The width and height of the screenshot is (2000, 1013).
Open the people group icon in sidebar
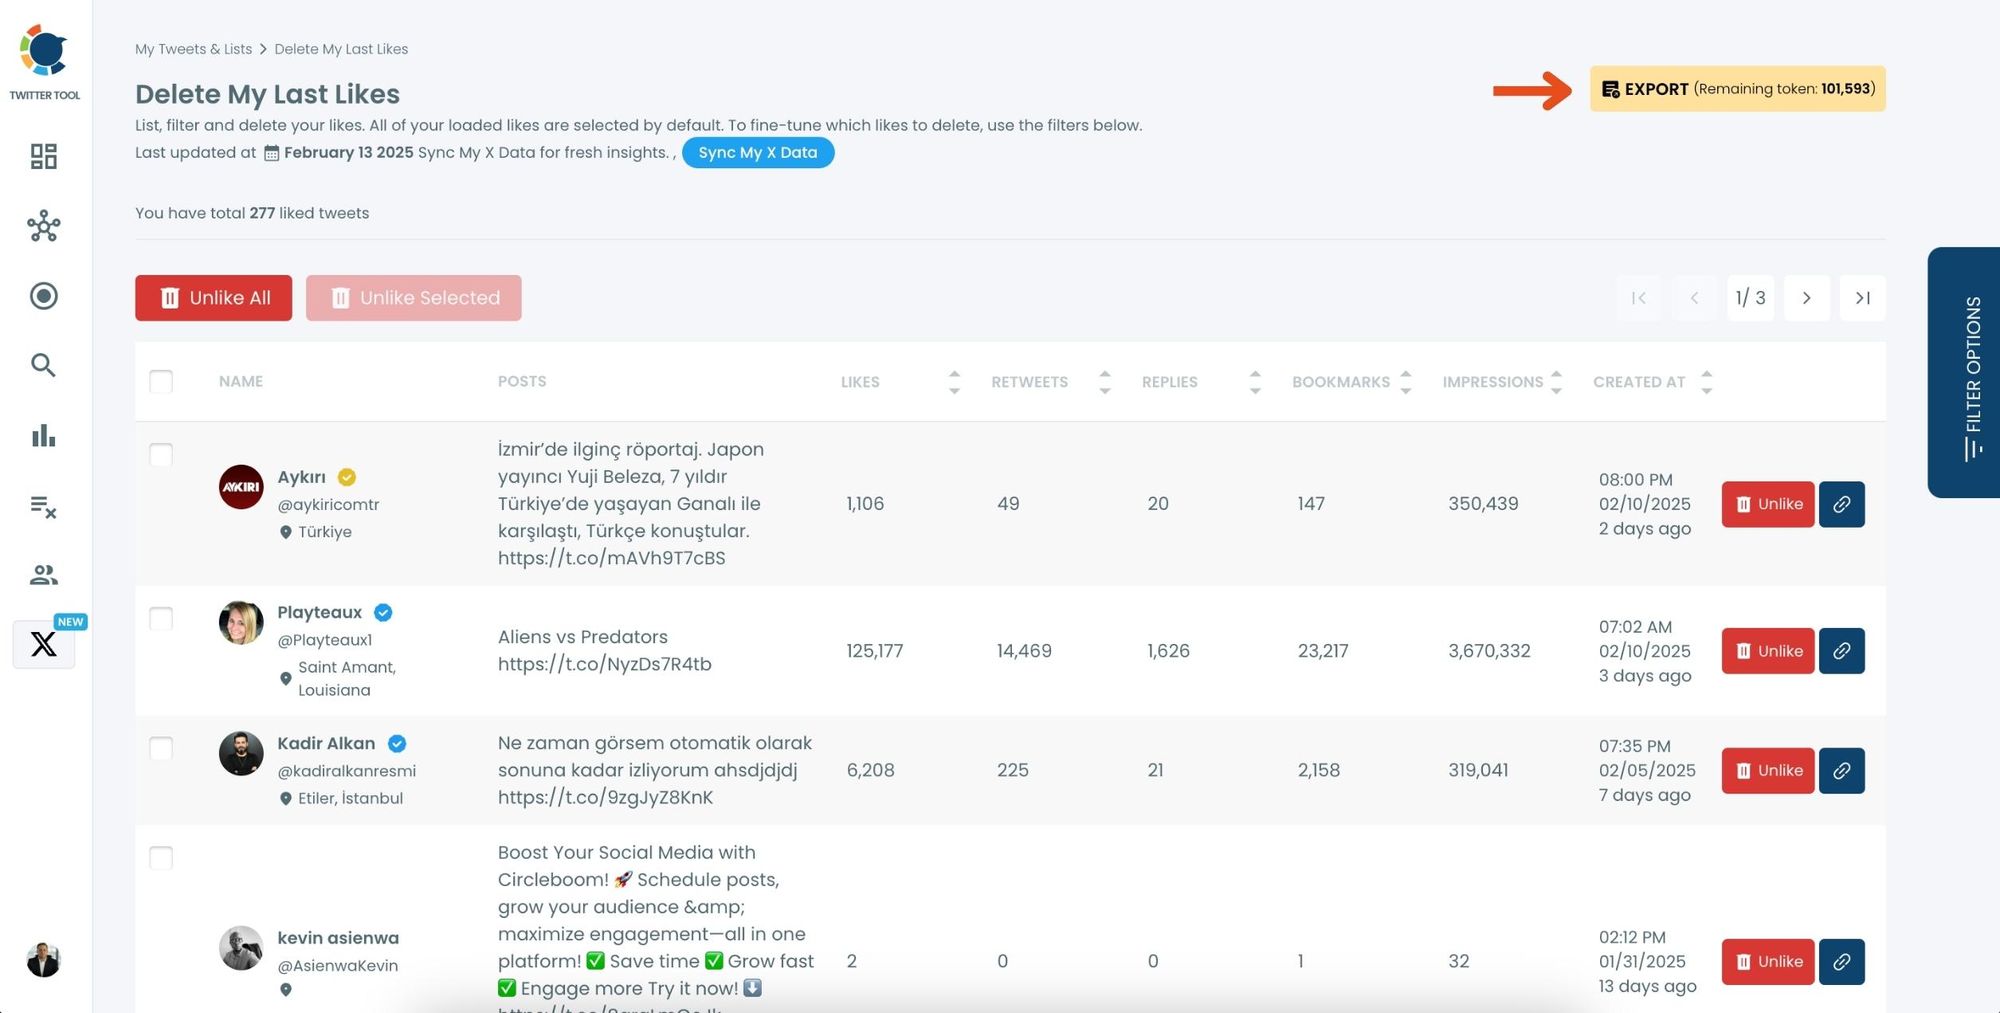click(x=44, y=575)
